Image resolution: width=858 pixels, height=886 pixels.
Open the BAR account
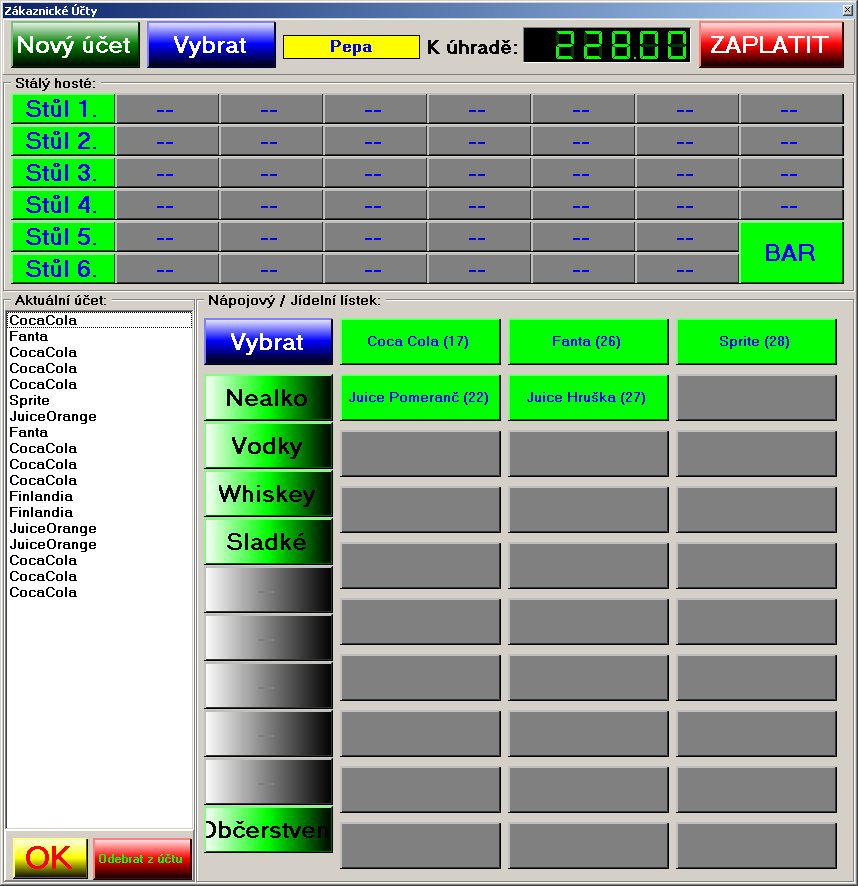tap(791, 253)
